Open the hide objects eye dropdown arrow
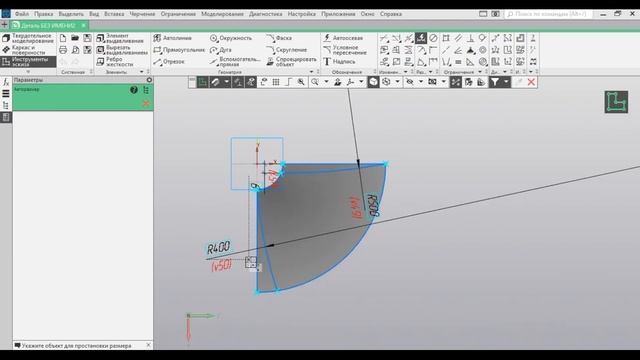The width and height of the screenshot is (640, 360). click(421, 82)
